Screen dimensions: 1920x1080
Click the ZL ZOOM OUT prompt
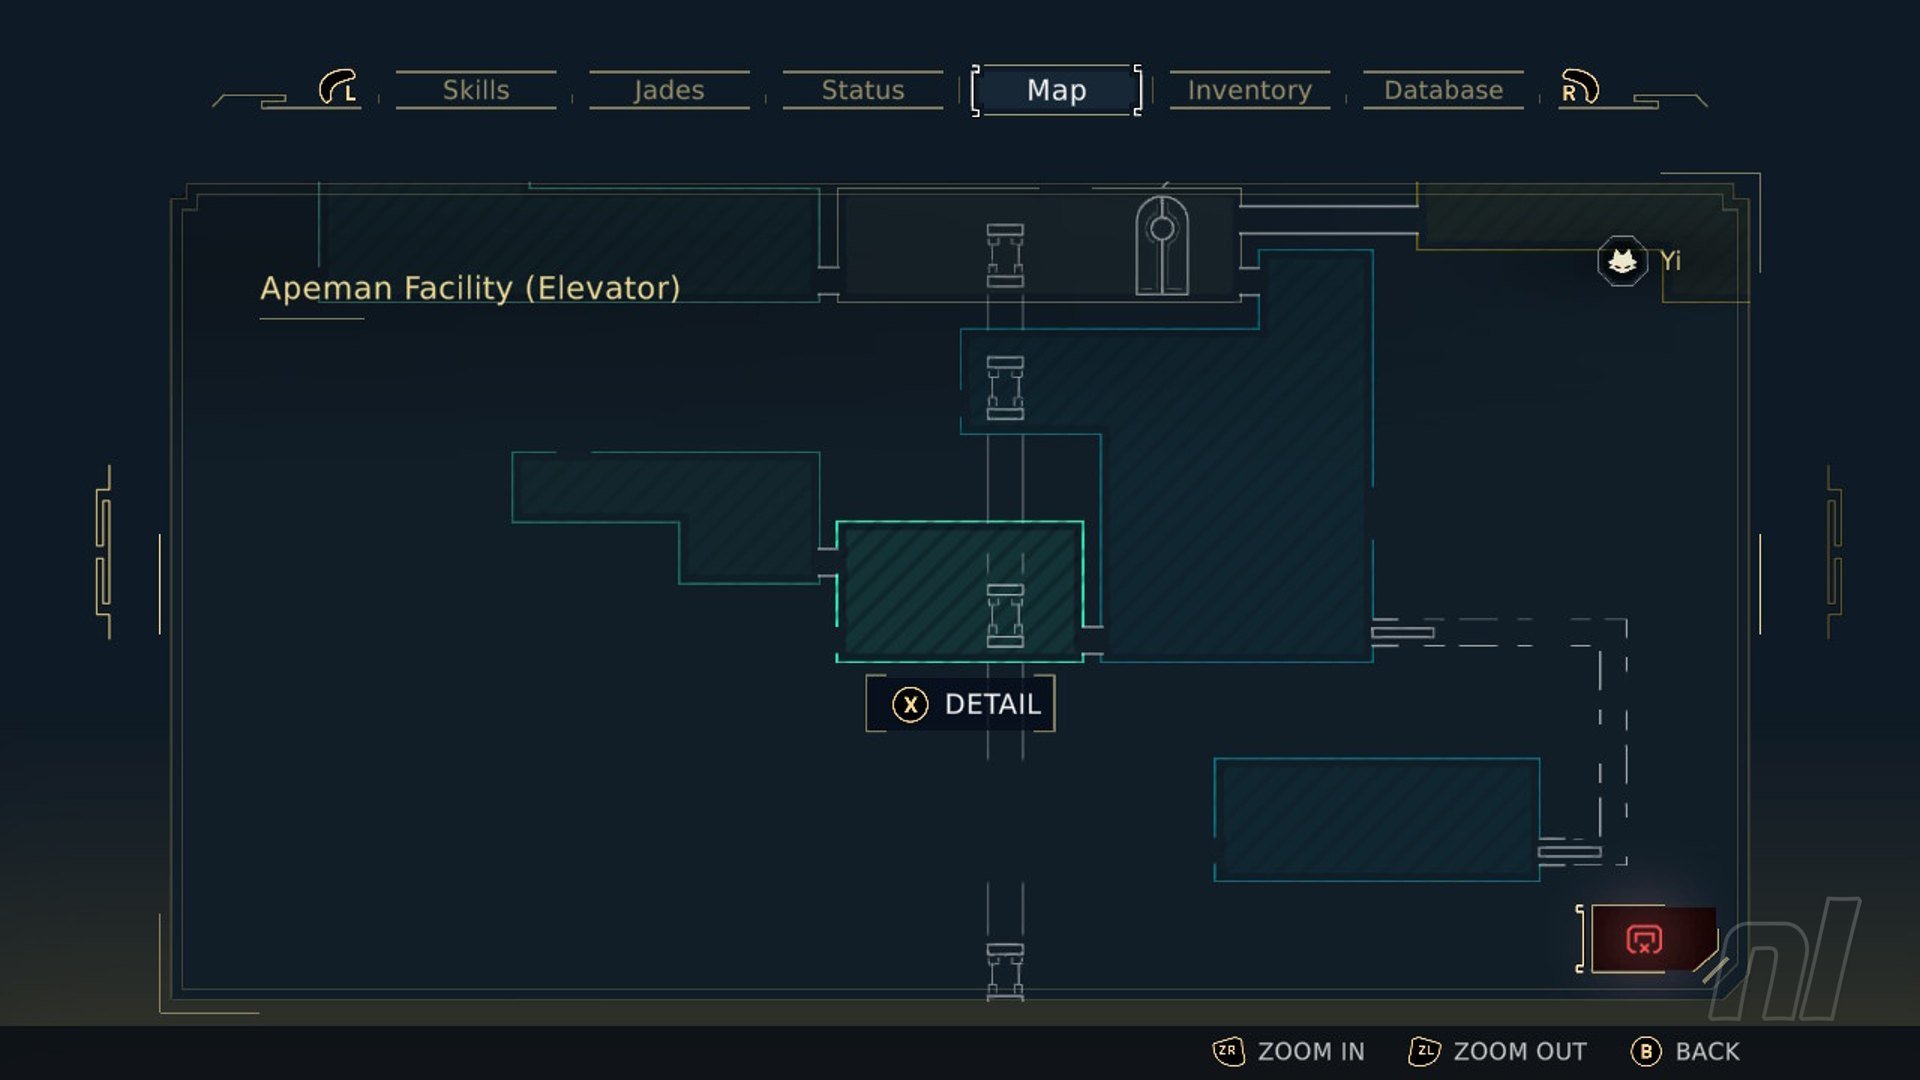1497,1051
